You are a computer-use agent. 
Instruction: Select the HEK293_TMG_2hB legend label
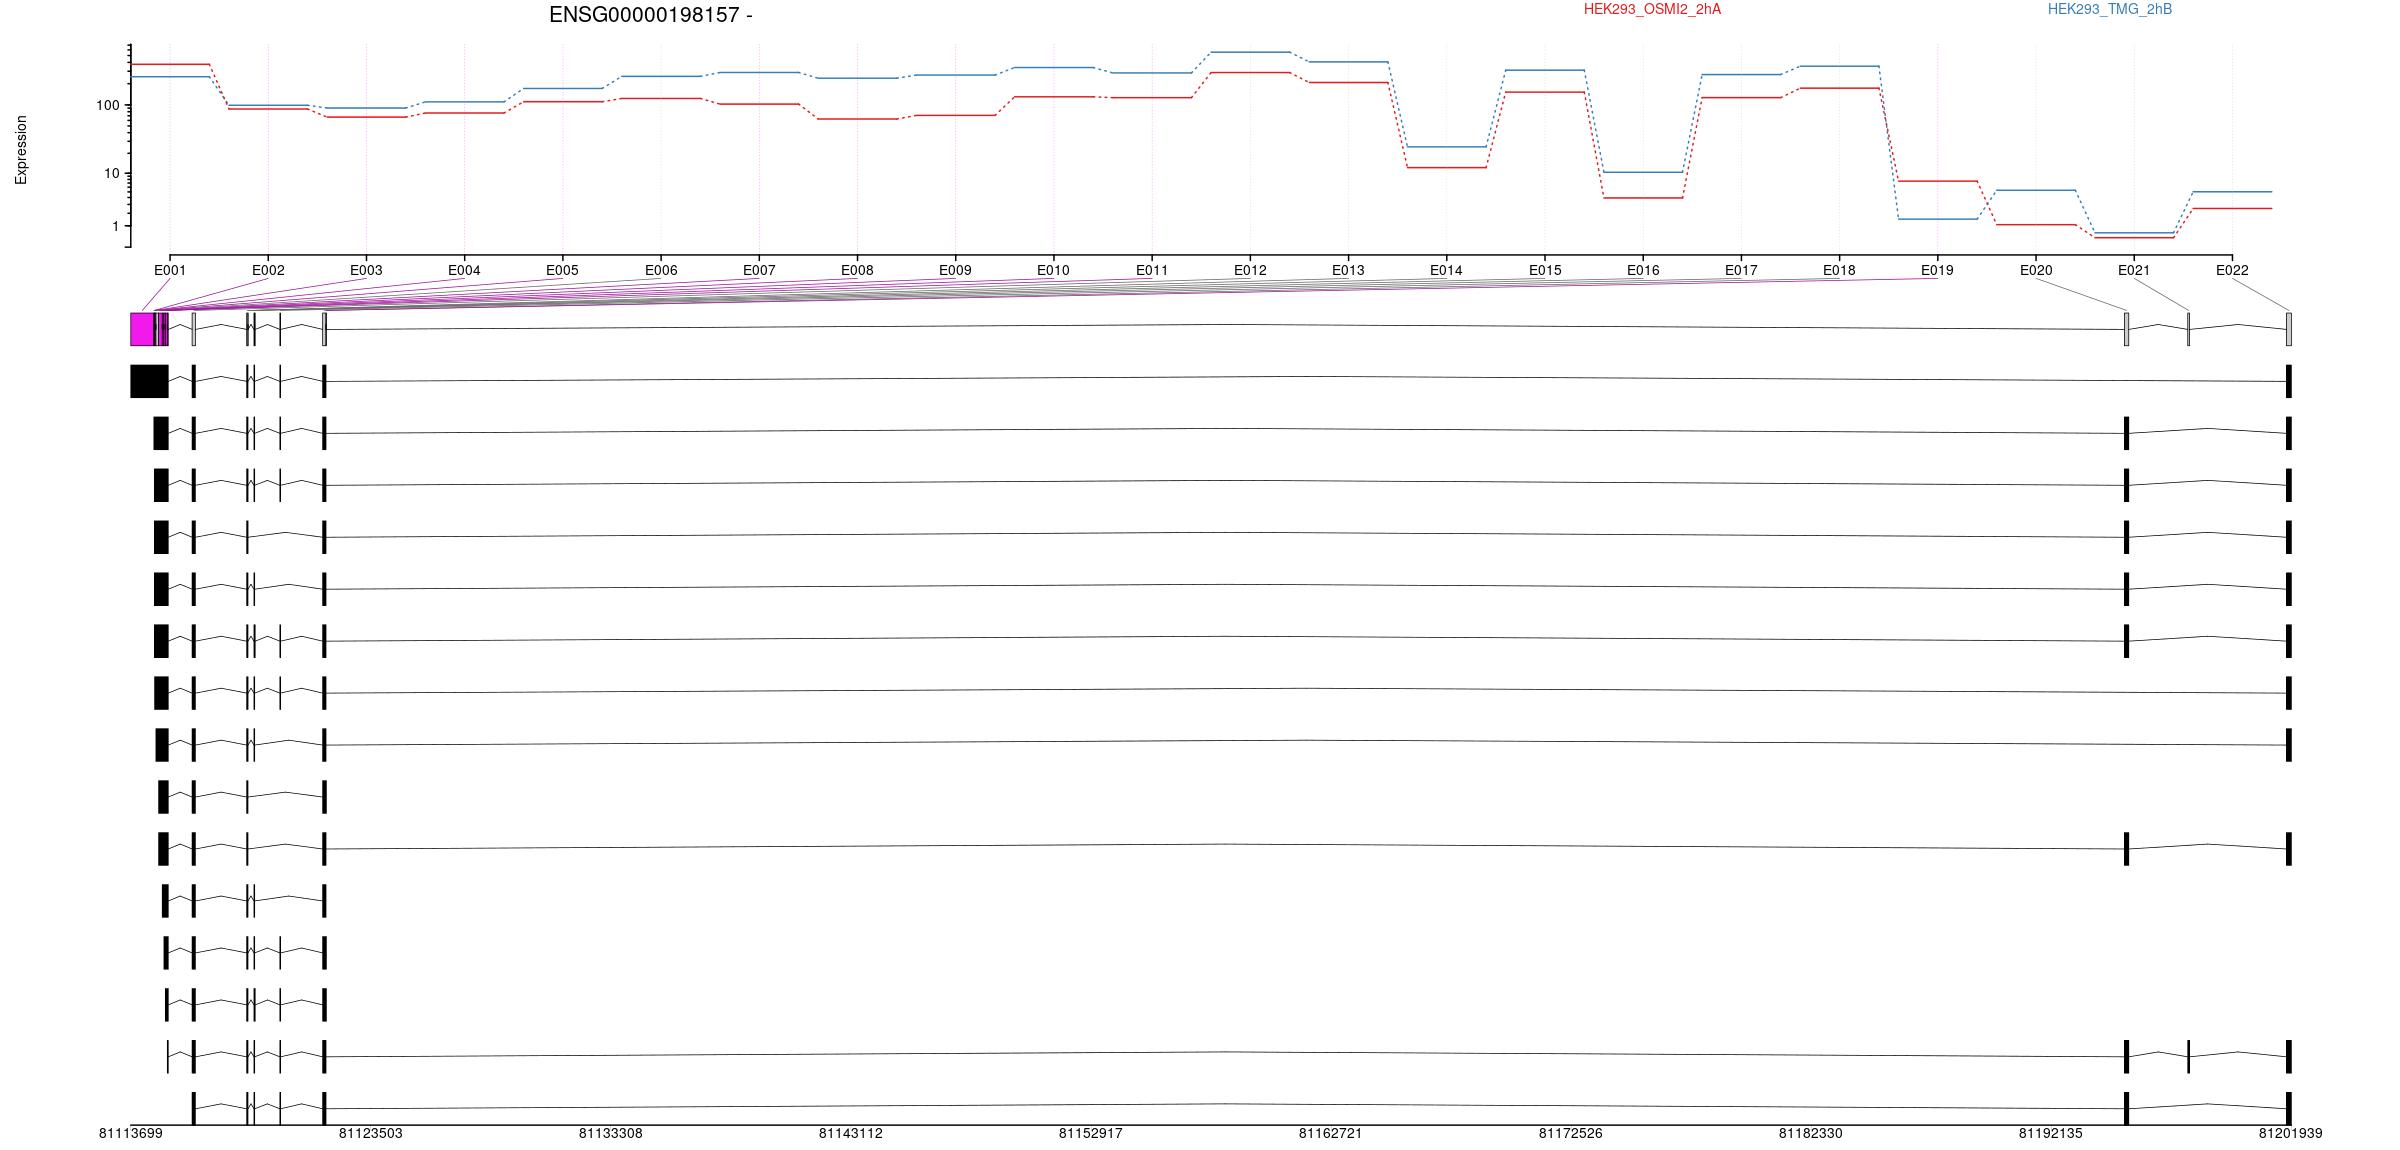(x=2110, y=9)
